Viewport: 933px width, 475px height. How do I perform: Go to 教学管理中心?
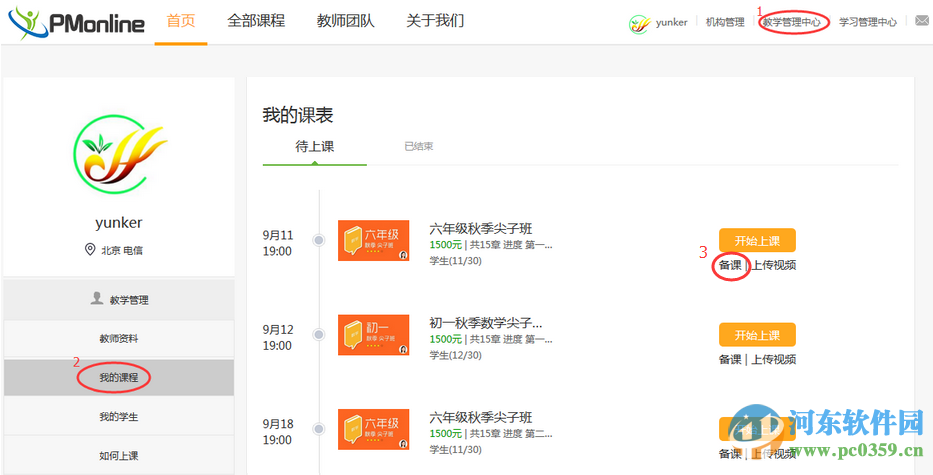coord(792,23)
